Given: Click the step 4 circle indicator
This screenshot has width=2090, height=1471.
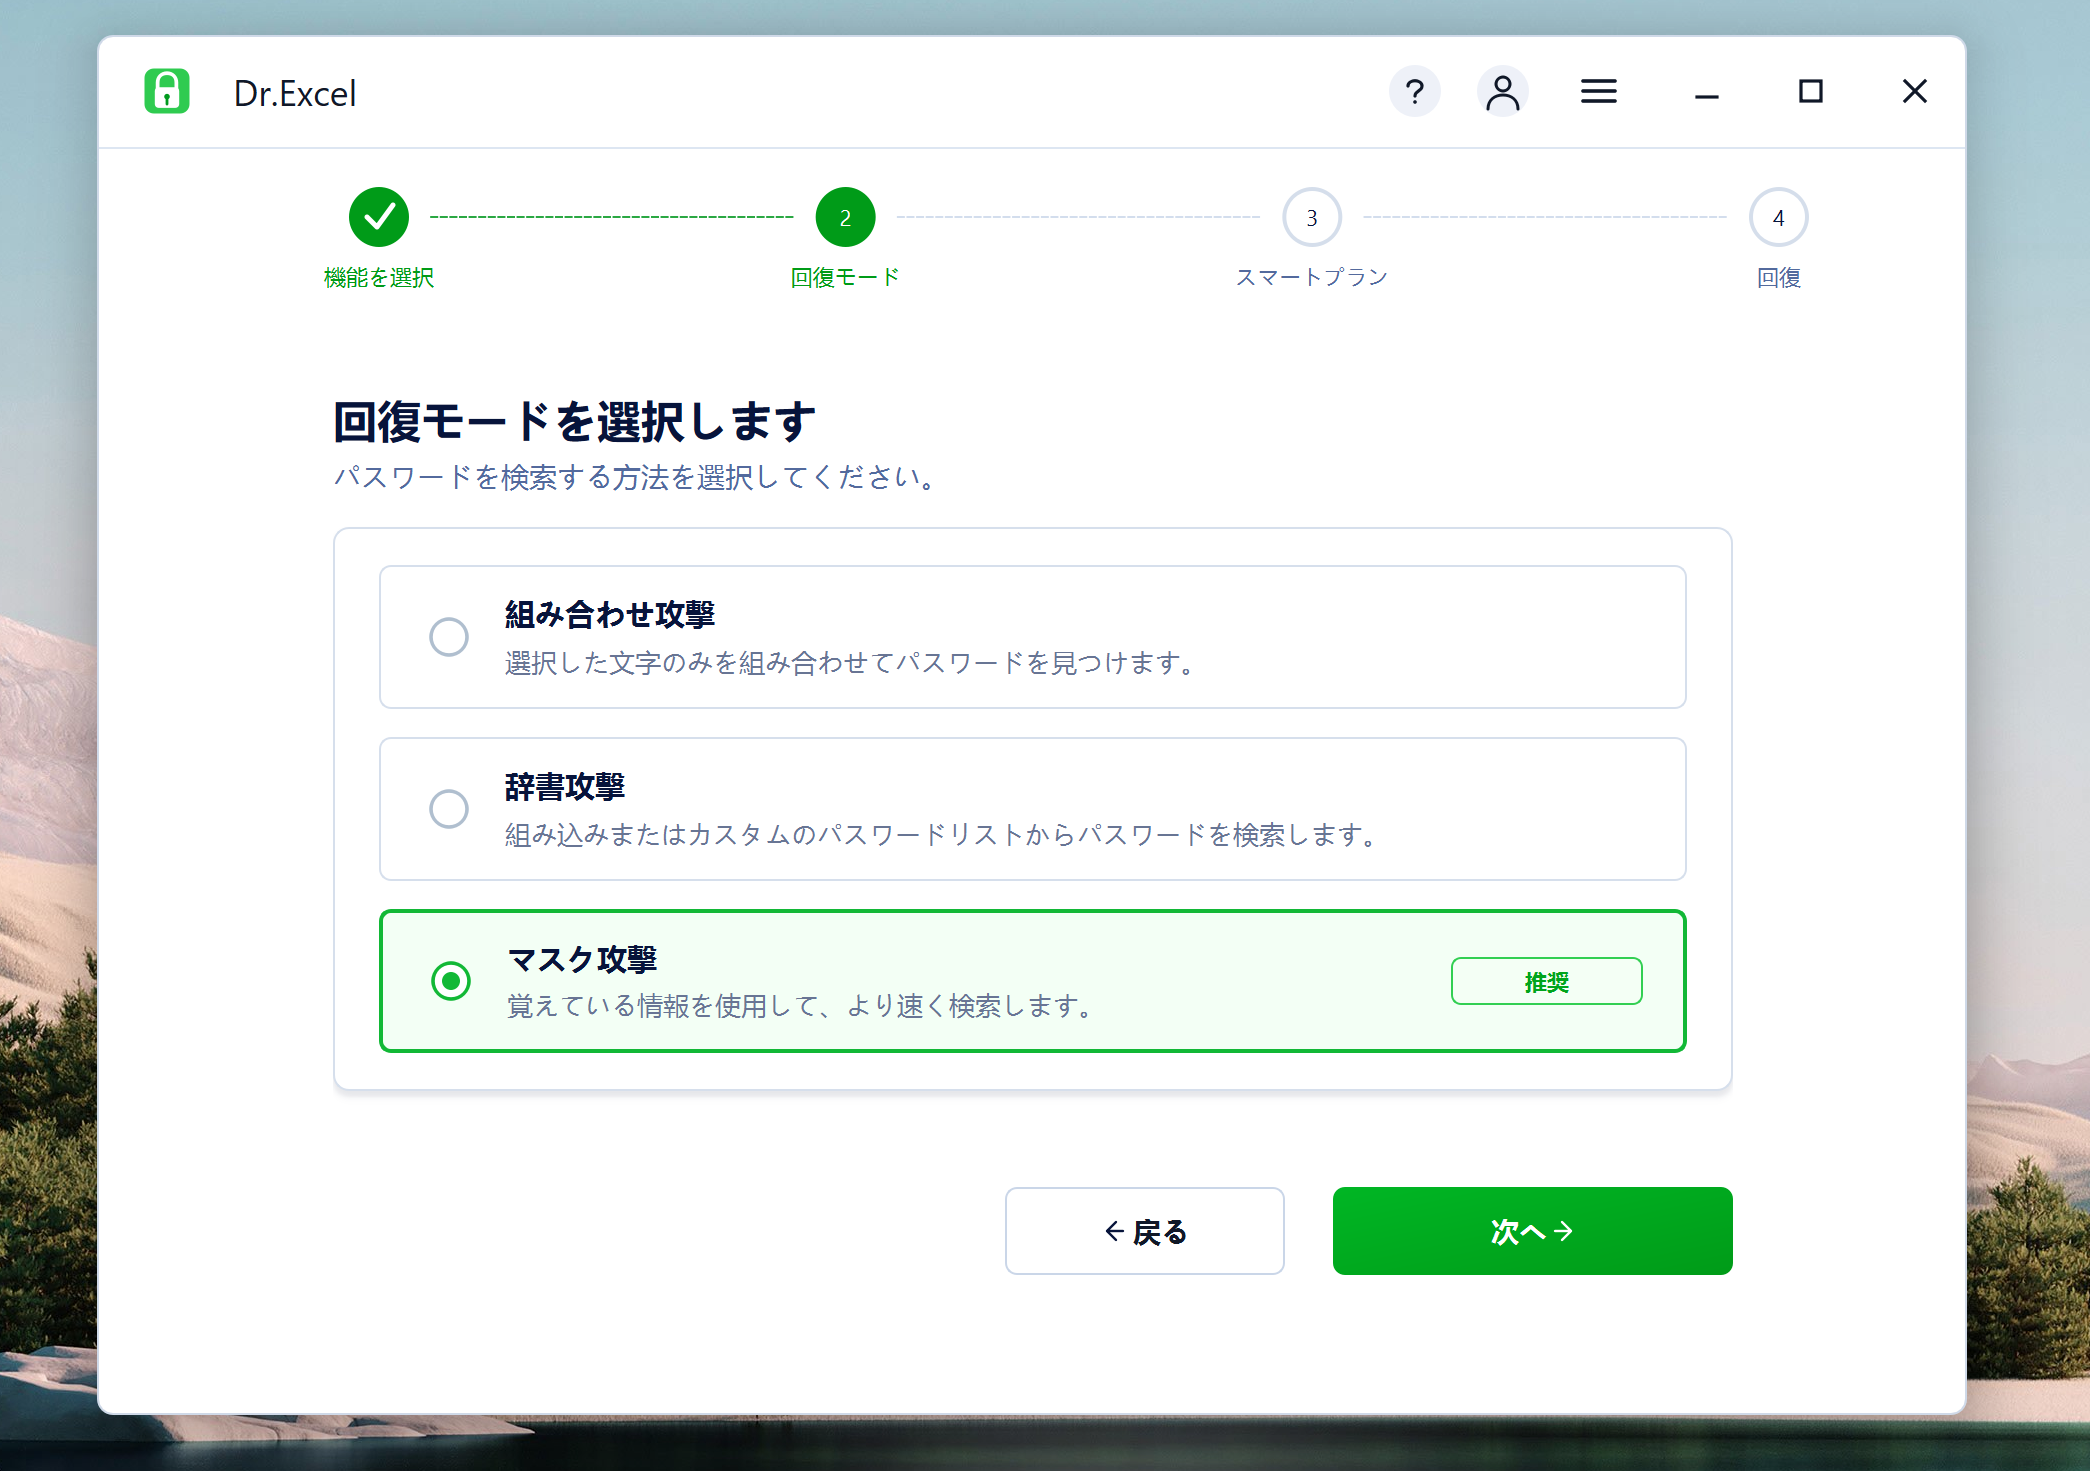Looking at the screenshot, I should coord(1778,217).
